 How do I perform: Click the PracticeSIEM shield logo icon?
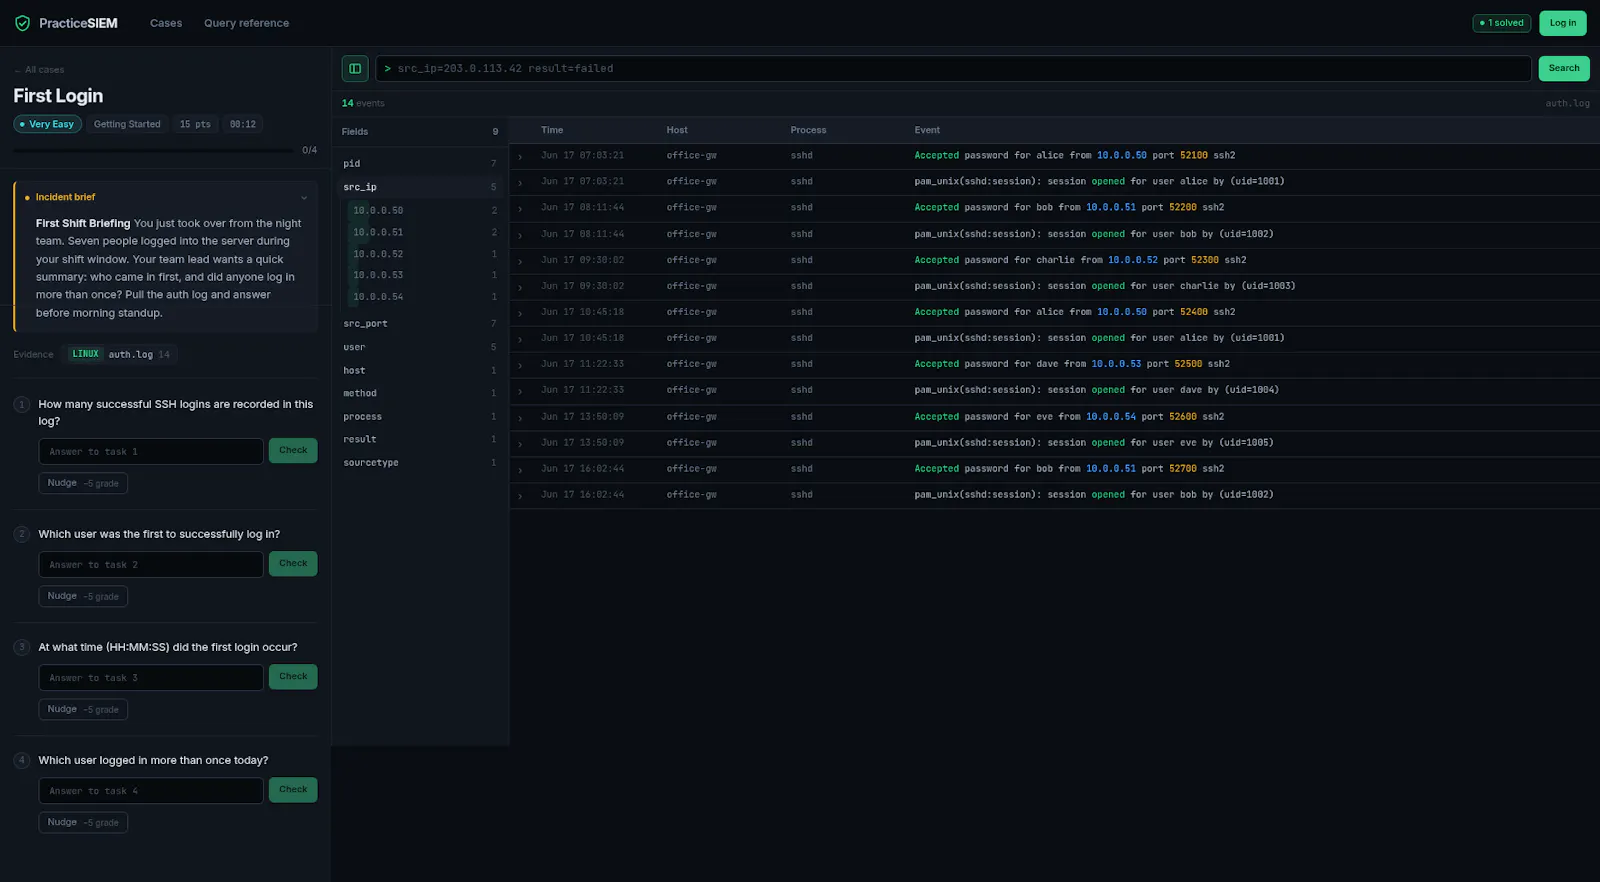point(22,23)
